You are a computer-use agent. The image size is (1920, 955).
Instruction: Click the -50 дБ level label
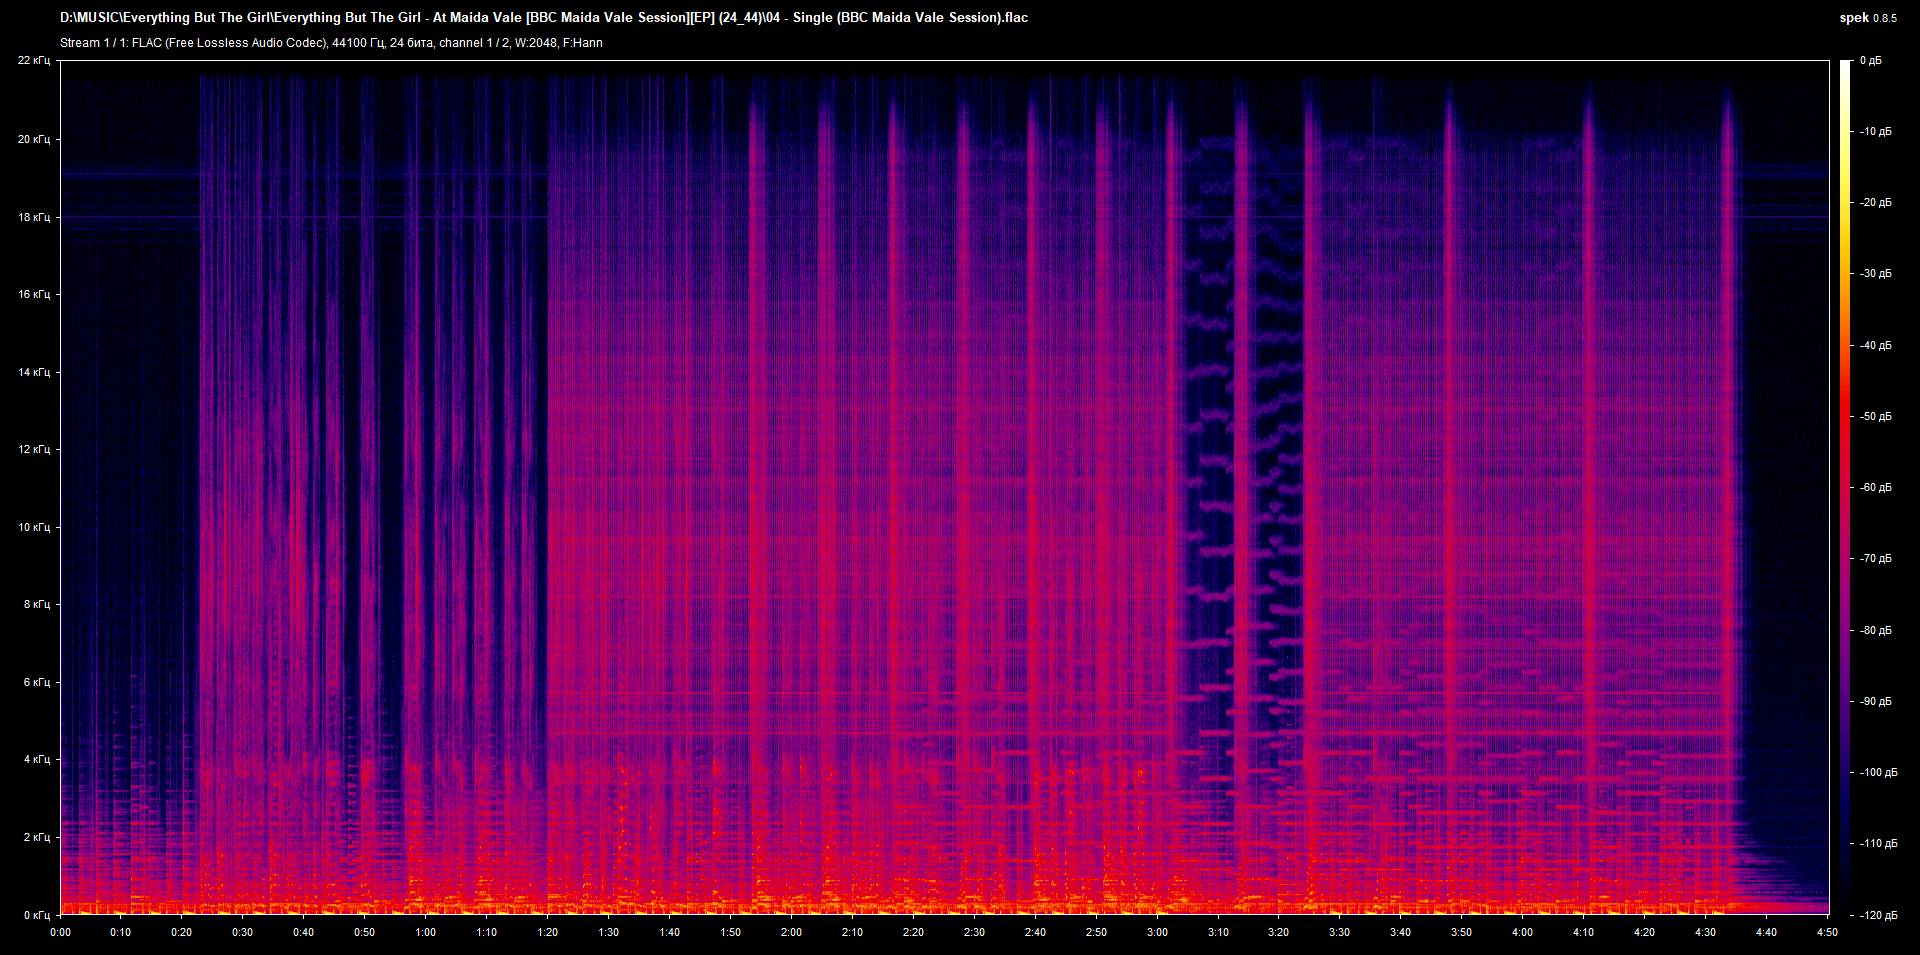point(1876,416)
